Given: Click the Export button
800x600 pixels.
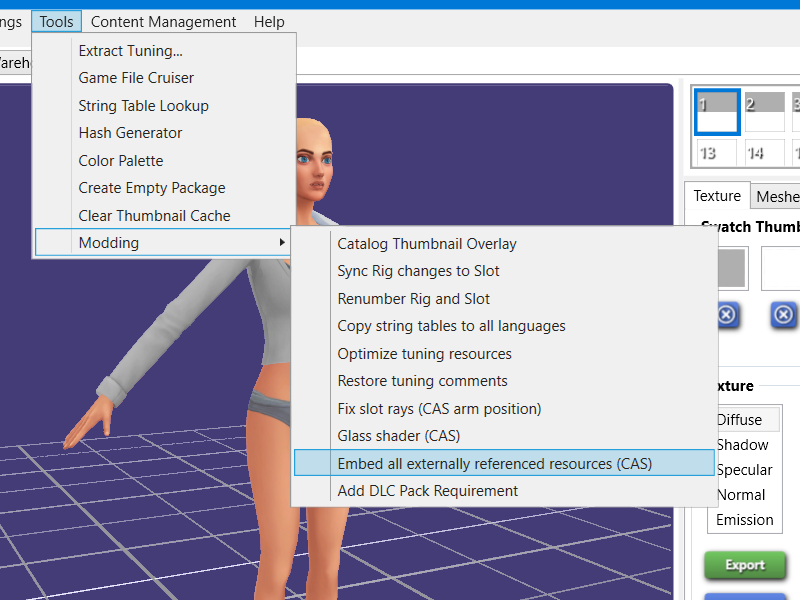Looking at the screenshot, I should click(x=745, y=565).
